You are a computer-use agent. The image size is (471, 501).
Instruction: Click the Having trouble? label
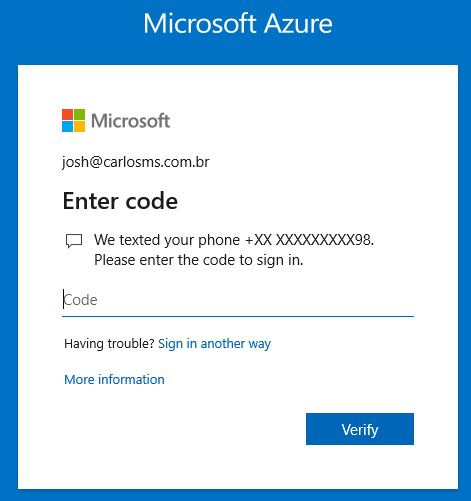click(109, 343)
